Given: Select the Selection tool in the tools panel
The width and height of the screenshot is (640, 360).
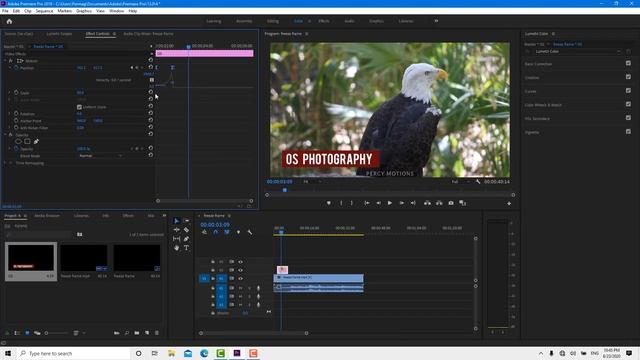Looking at the screenshot, I should click(176, 221).
